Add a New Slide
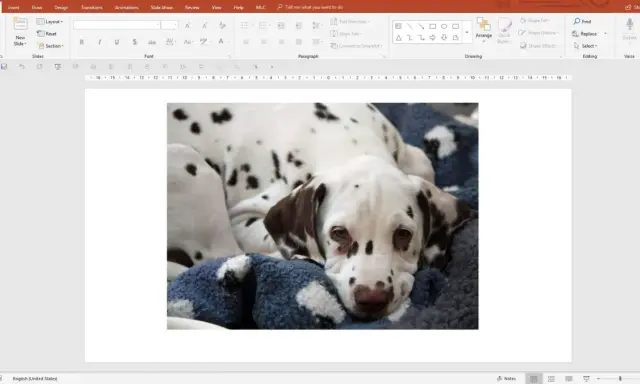The height and width of the screenshot is (384, 640). click(x=20, y=32)
